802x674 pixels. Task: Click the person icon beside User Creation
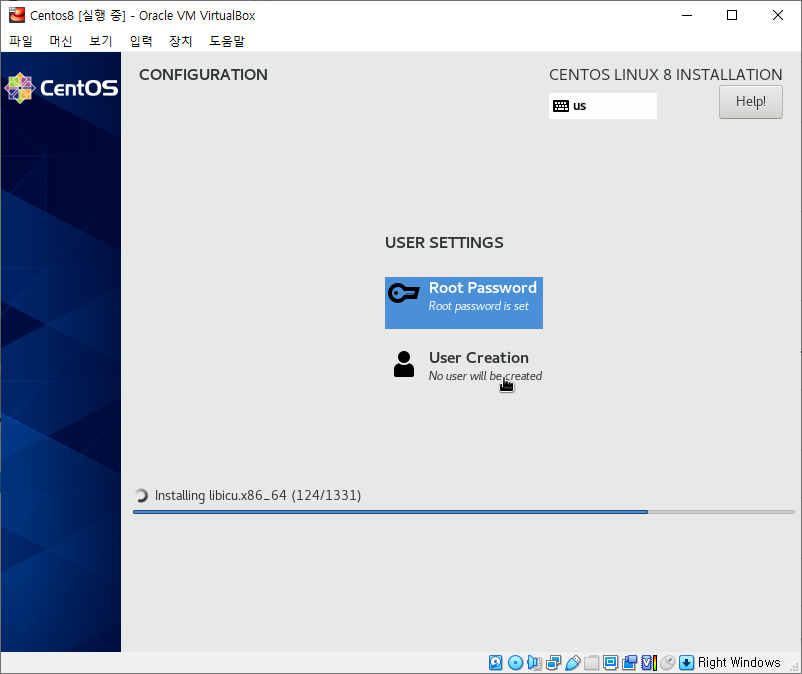pos(404,364)
